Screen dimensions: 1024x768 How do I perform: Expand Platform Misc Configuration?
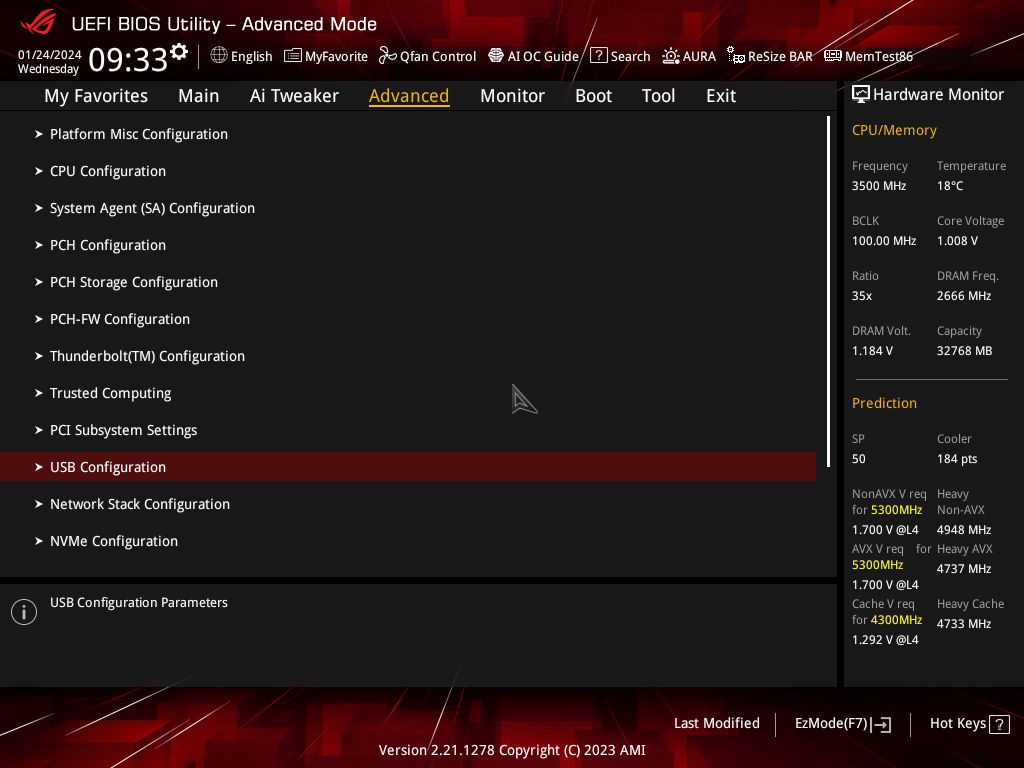tap(139, 134)
